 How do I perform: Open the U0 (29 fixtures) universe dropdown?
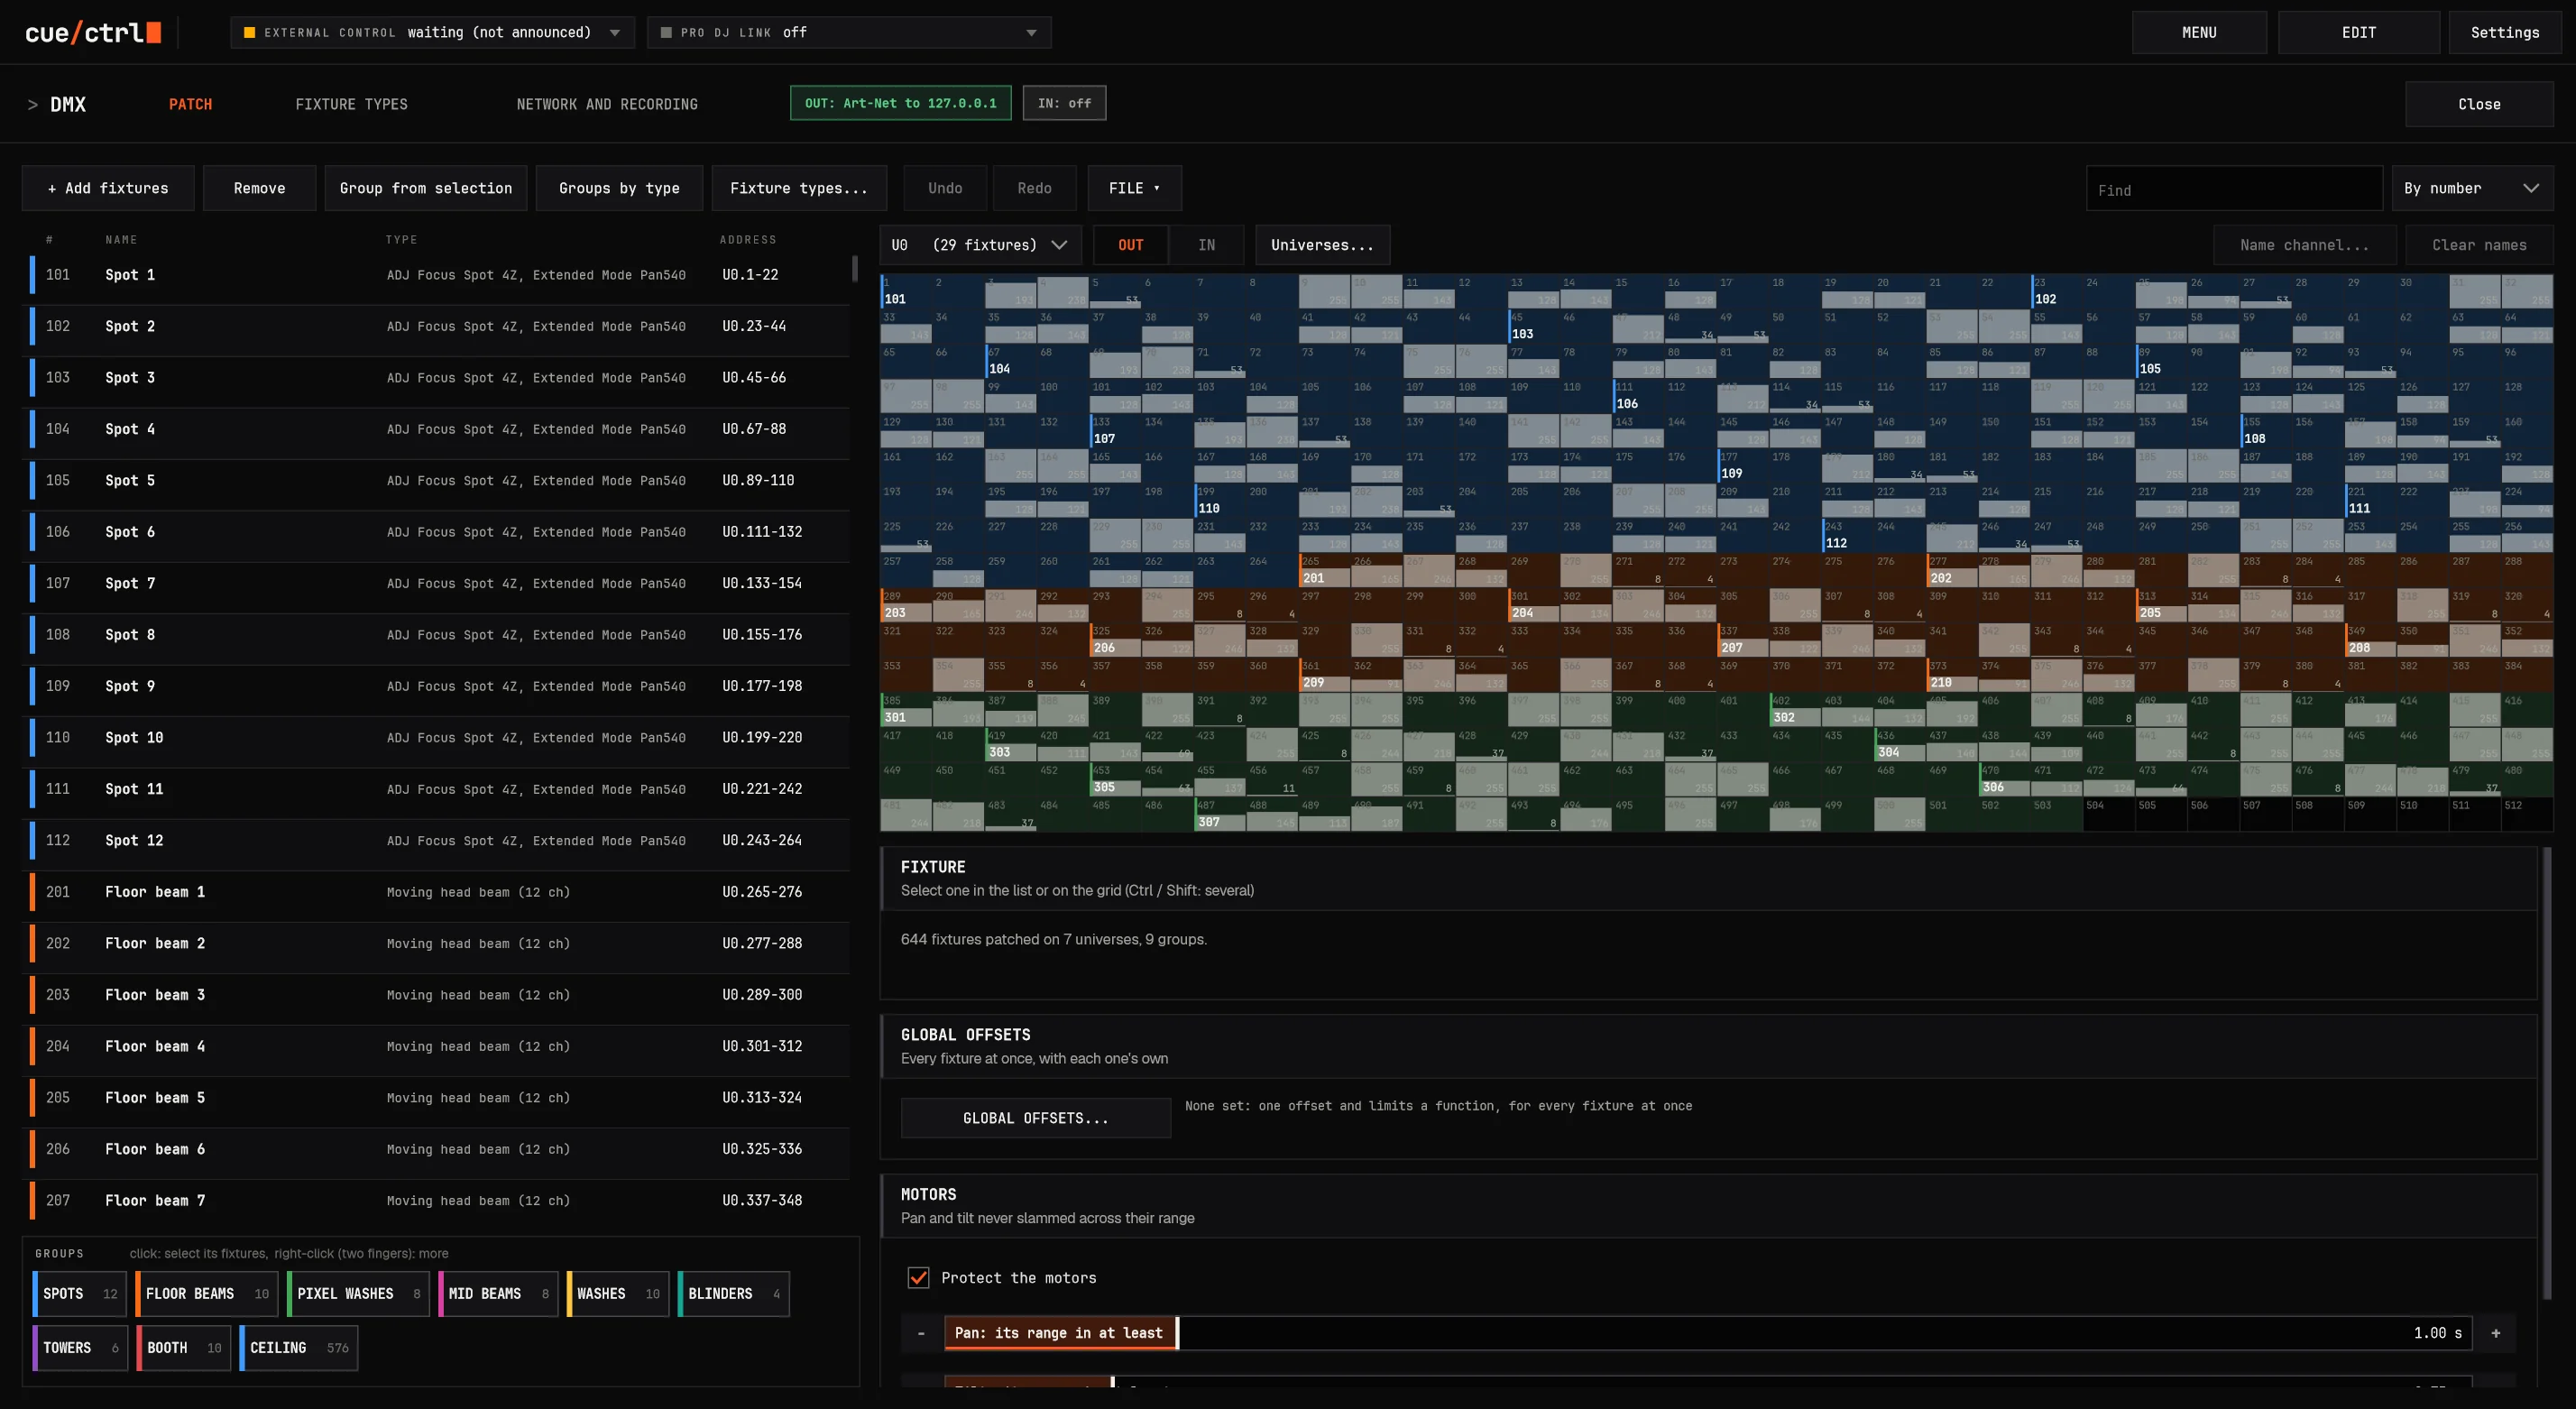pyautogui.click(x=980, y=245)
